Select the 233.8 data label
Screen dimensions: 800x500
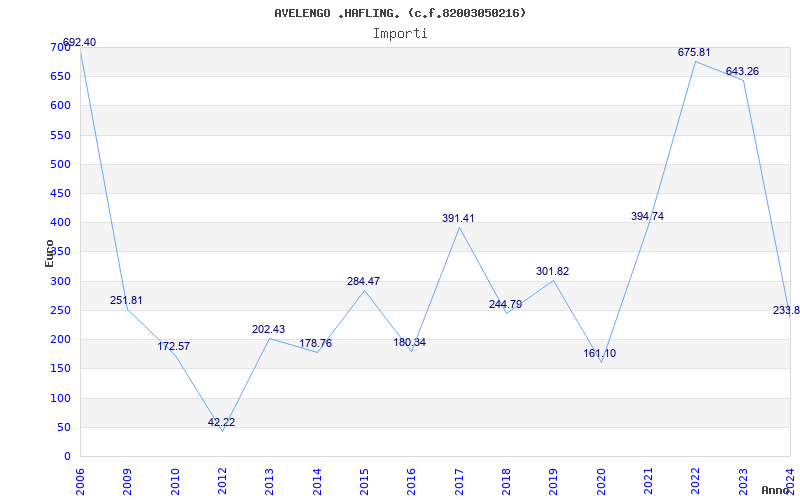(786, 311)
